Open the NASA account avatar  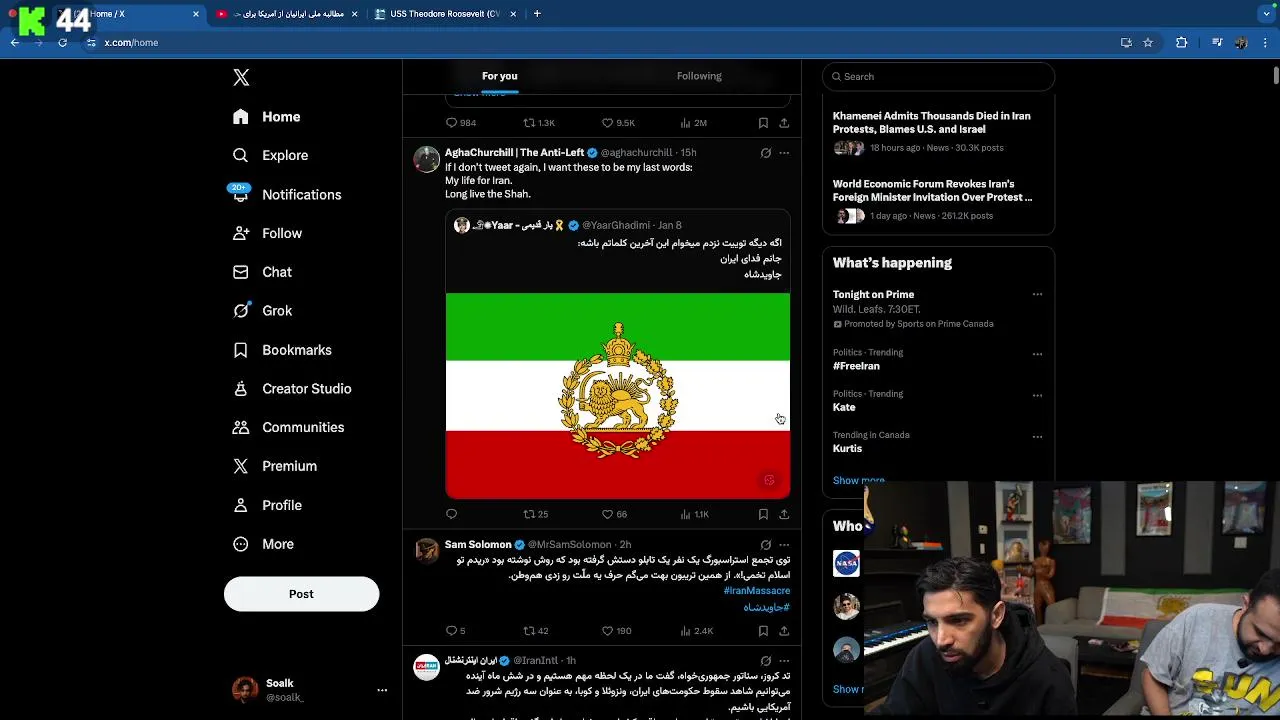point(846,564)
